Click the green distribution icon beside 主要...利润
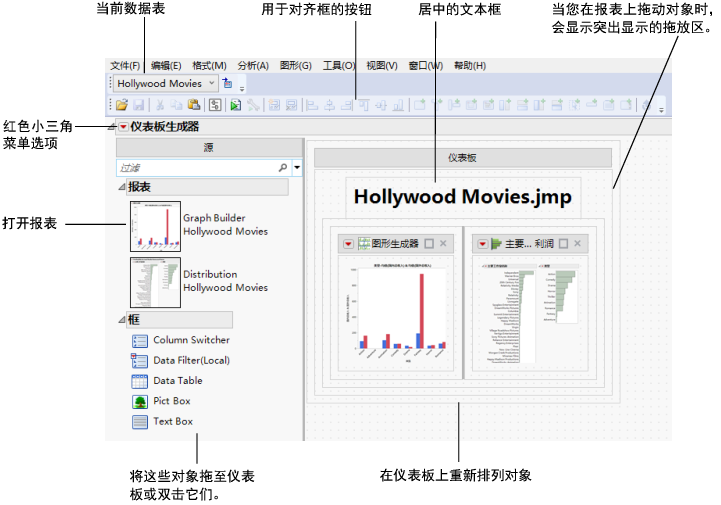The width and height of the screenshot is (721, 505). (496, 244)
